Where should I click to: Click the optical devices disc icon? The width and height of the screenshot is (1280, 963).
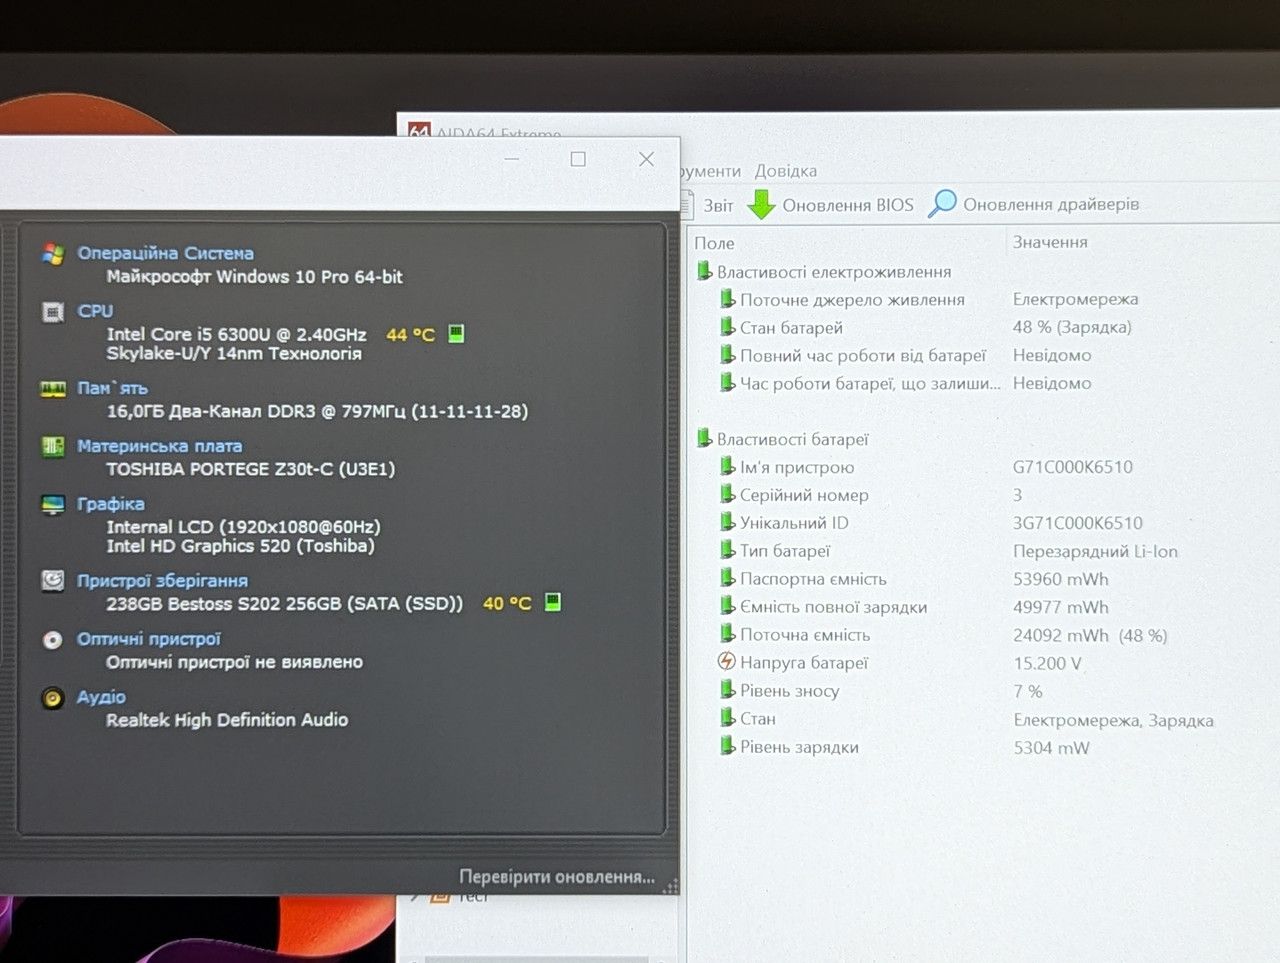(x=53, y=640)
